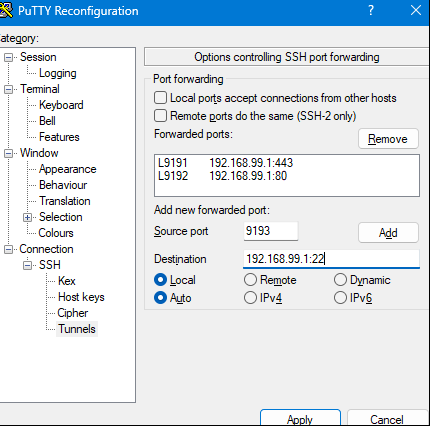Select the Dynamic radio button
This screenshot has width=430, height=426.
tap(340, 280)
